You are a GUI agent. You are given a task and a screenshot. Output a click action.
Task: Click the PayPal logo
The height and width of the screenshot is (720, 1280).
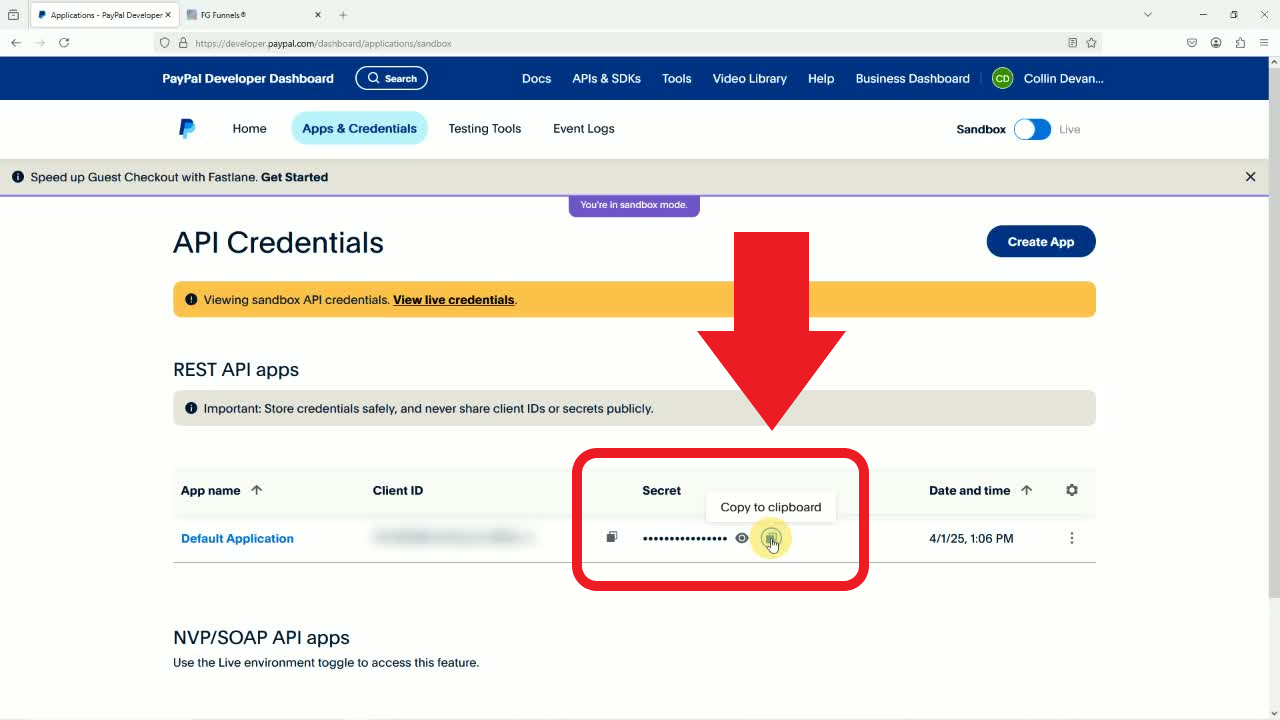pyautogui.click(x=187, y=128)
